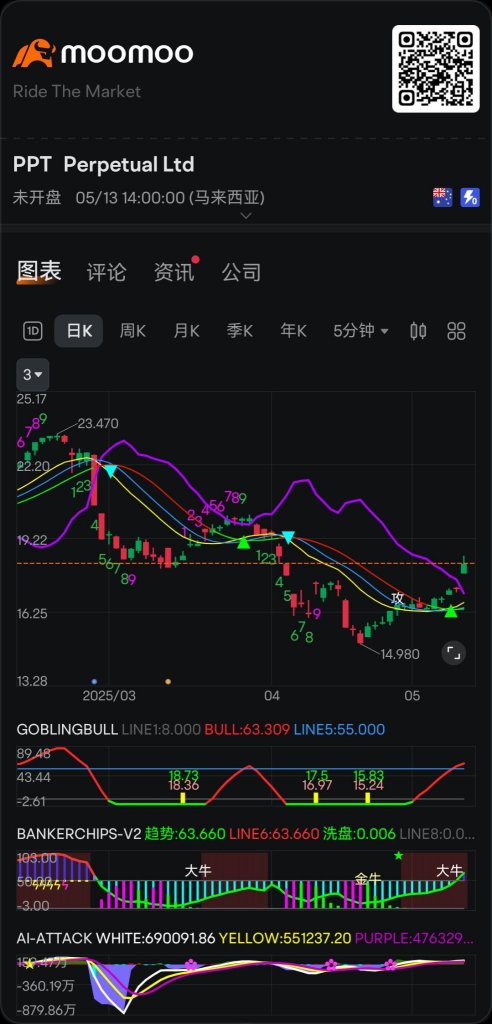492x1024 pixels.
Task: Tap the 14.980 low price label
Action: [x=399, y=654]
